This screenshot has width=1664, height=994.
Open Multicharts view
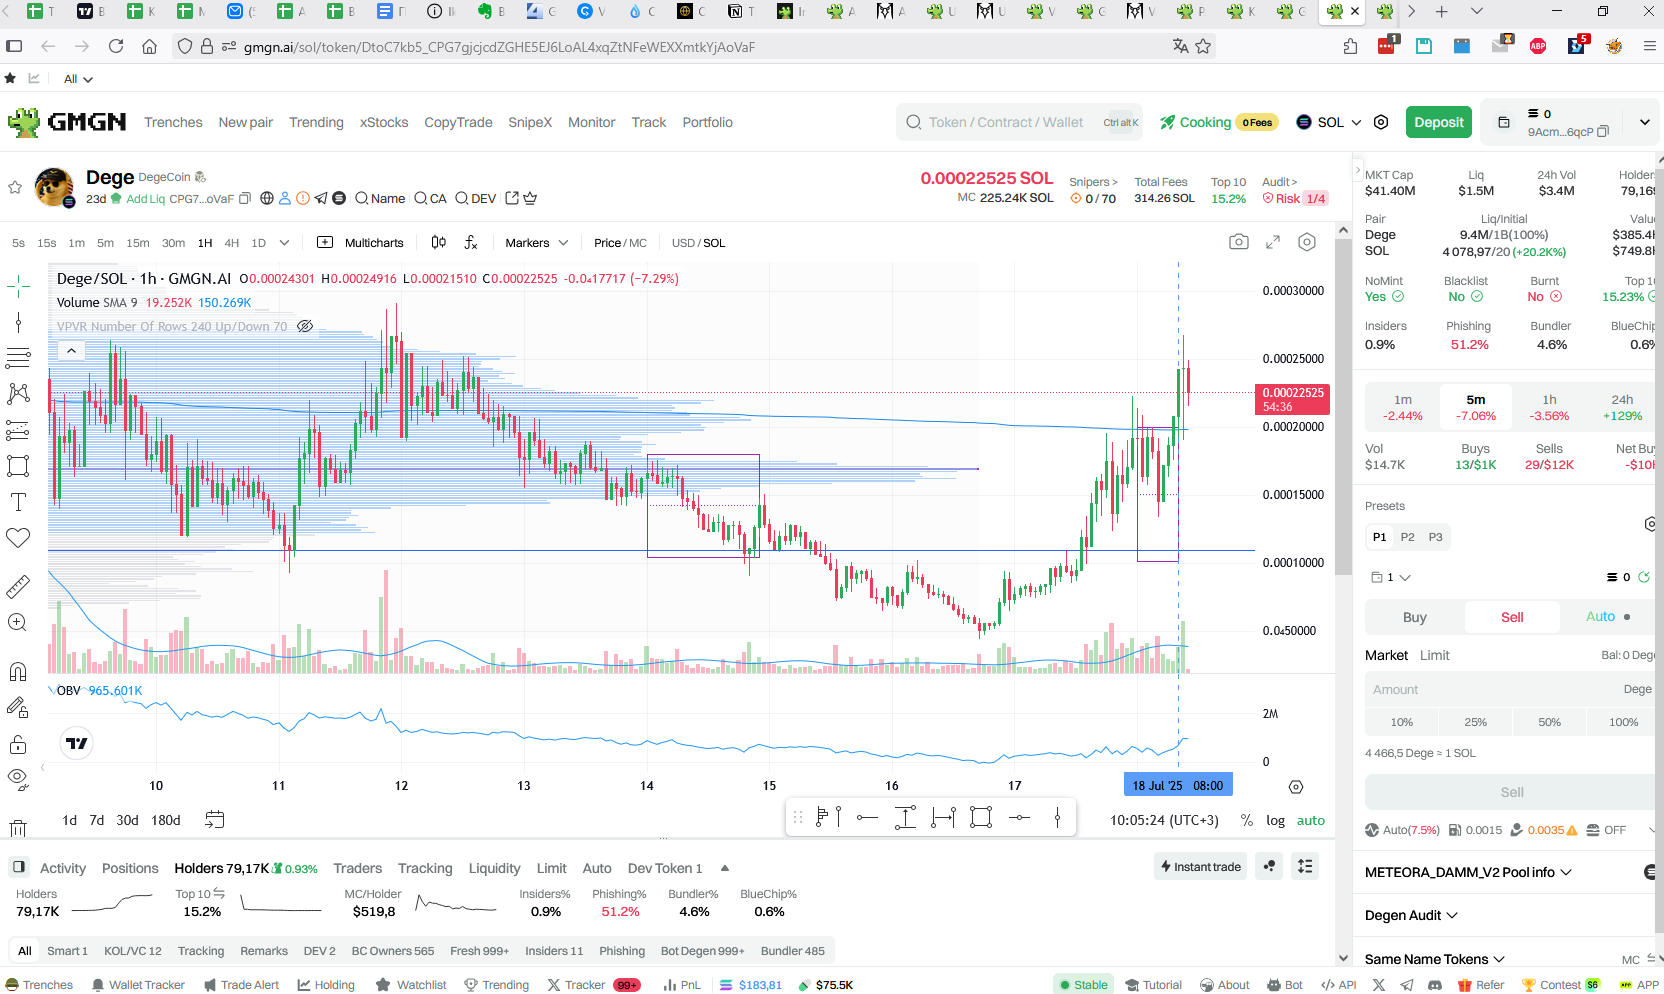point(360,243)
